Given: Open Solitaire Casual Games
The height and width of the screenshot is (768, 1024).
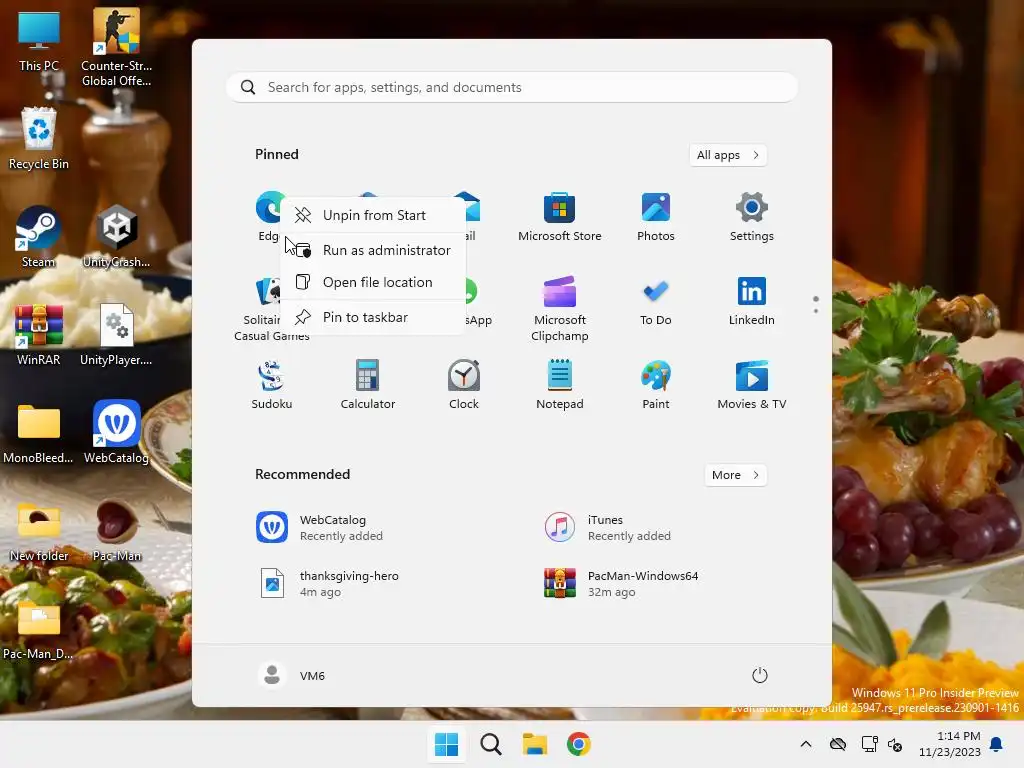Looking at the screenshot, I should coord(266,309).
